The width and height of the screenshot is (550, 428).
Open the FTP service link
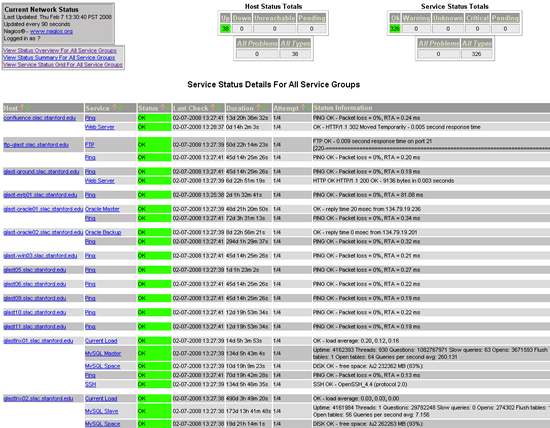(x=89, y=145)
